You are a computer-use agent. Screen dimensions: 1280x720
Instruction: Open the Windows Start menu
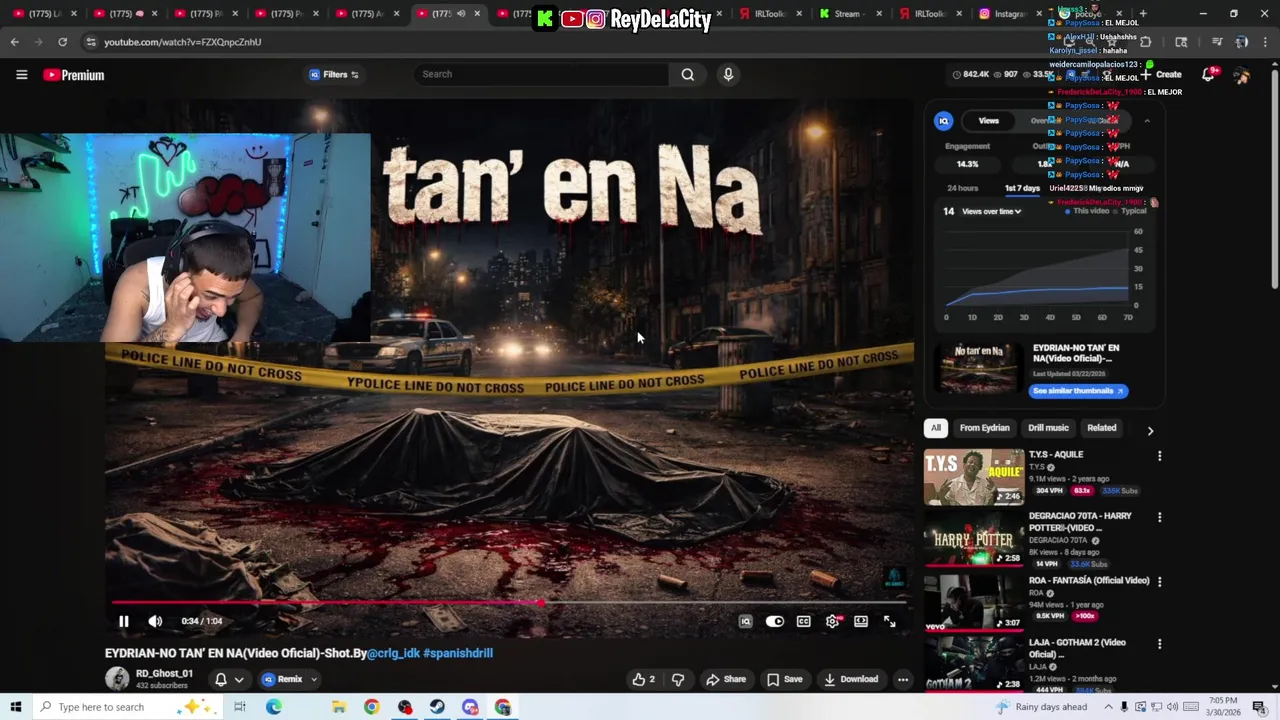click(x=15, y=707)
